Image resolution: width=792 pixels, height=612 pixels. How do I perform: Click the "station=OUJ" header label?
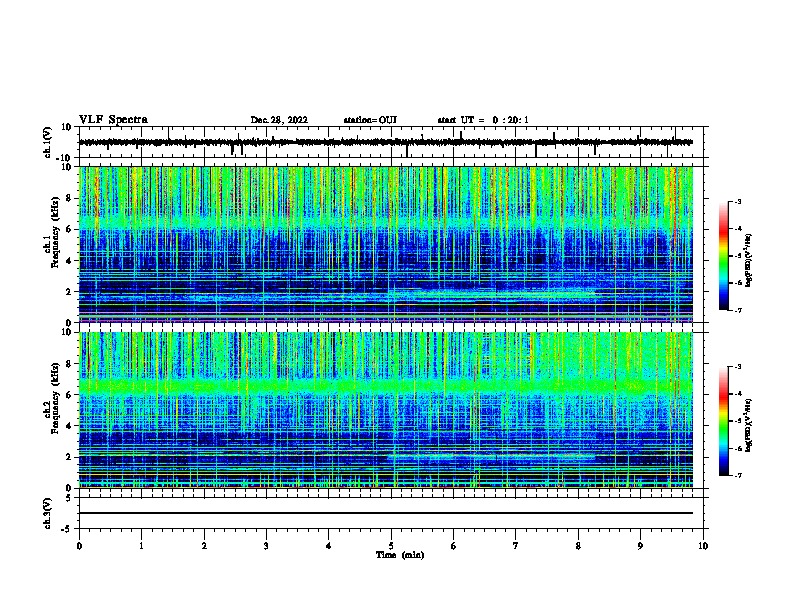[x=370, y=120]
